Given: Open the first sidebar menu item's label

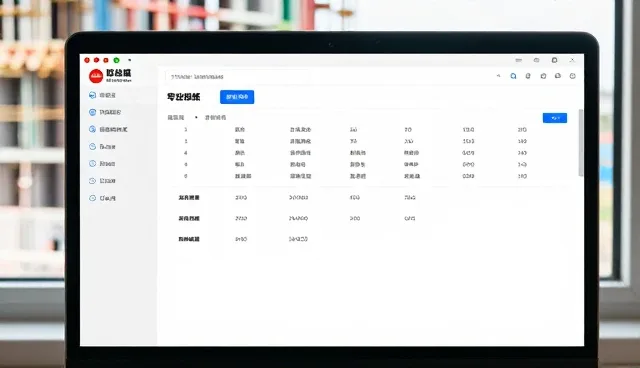Looking at the screenshot, I should point(108,95).
